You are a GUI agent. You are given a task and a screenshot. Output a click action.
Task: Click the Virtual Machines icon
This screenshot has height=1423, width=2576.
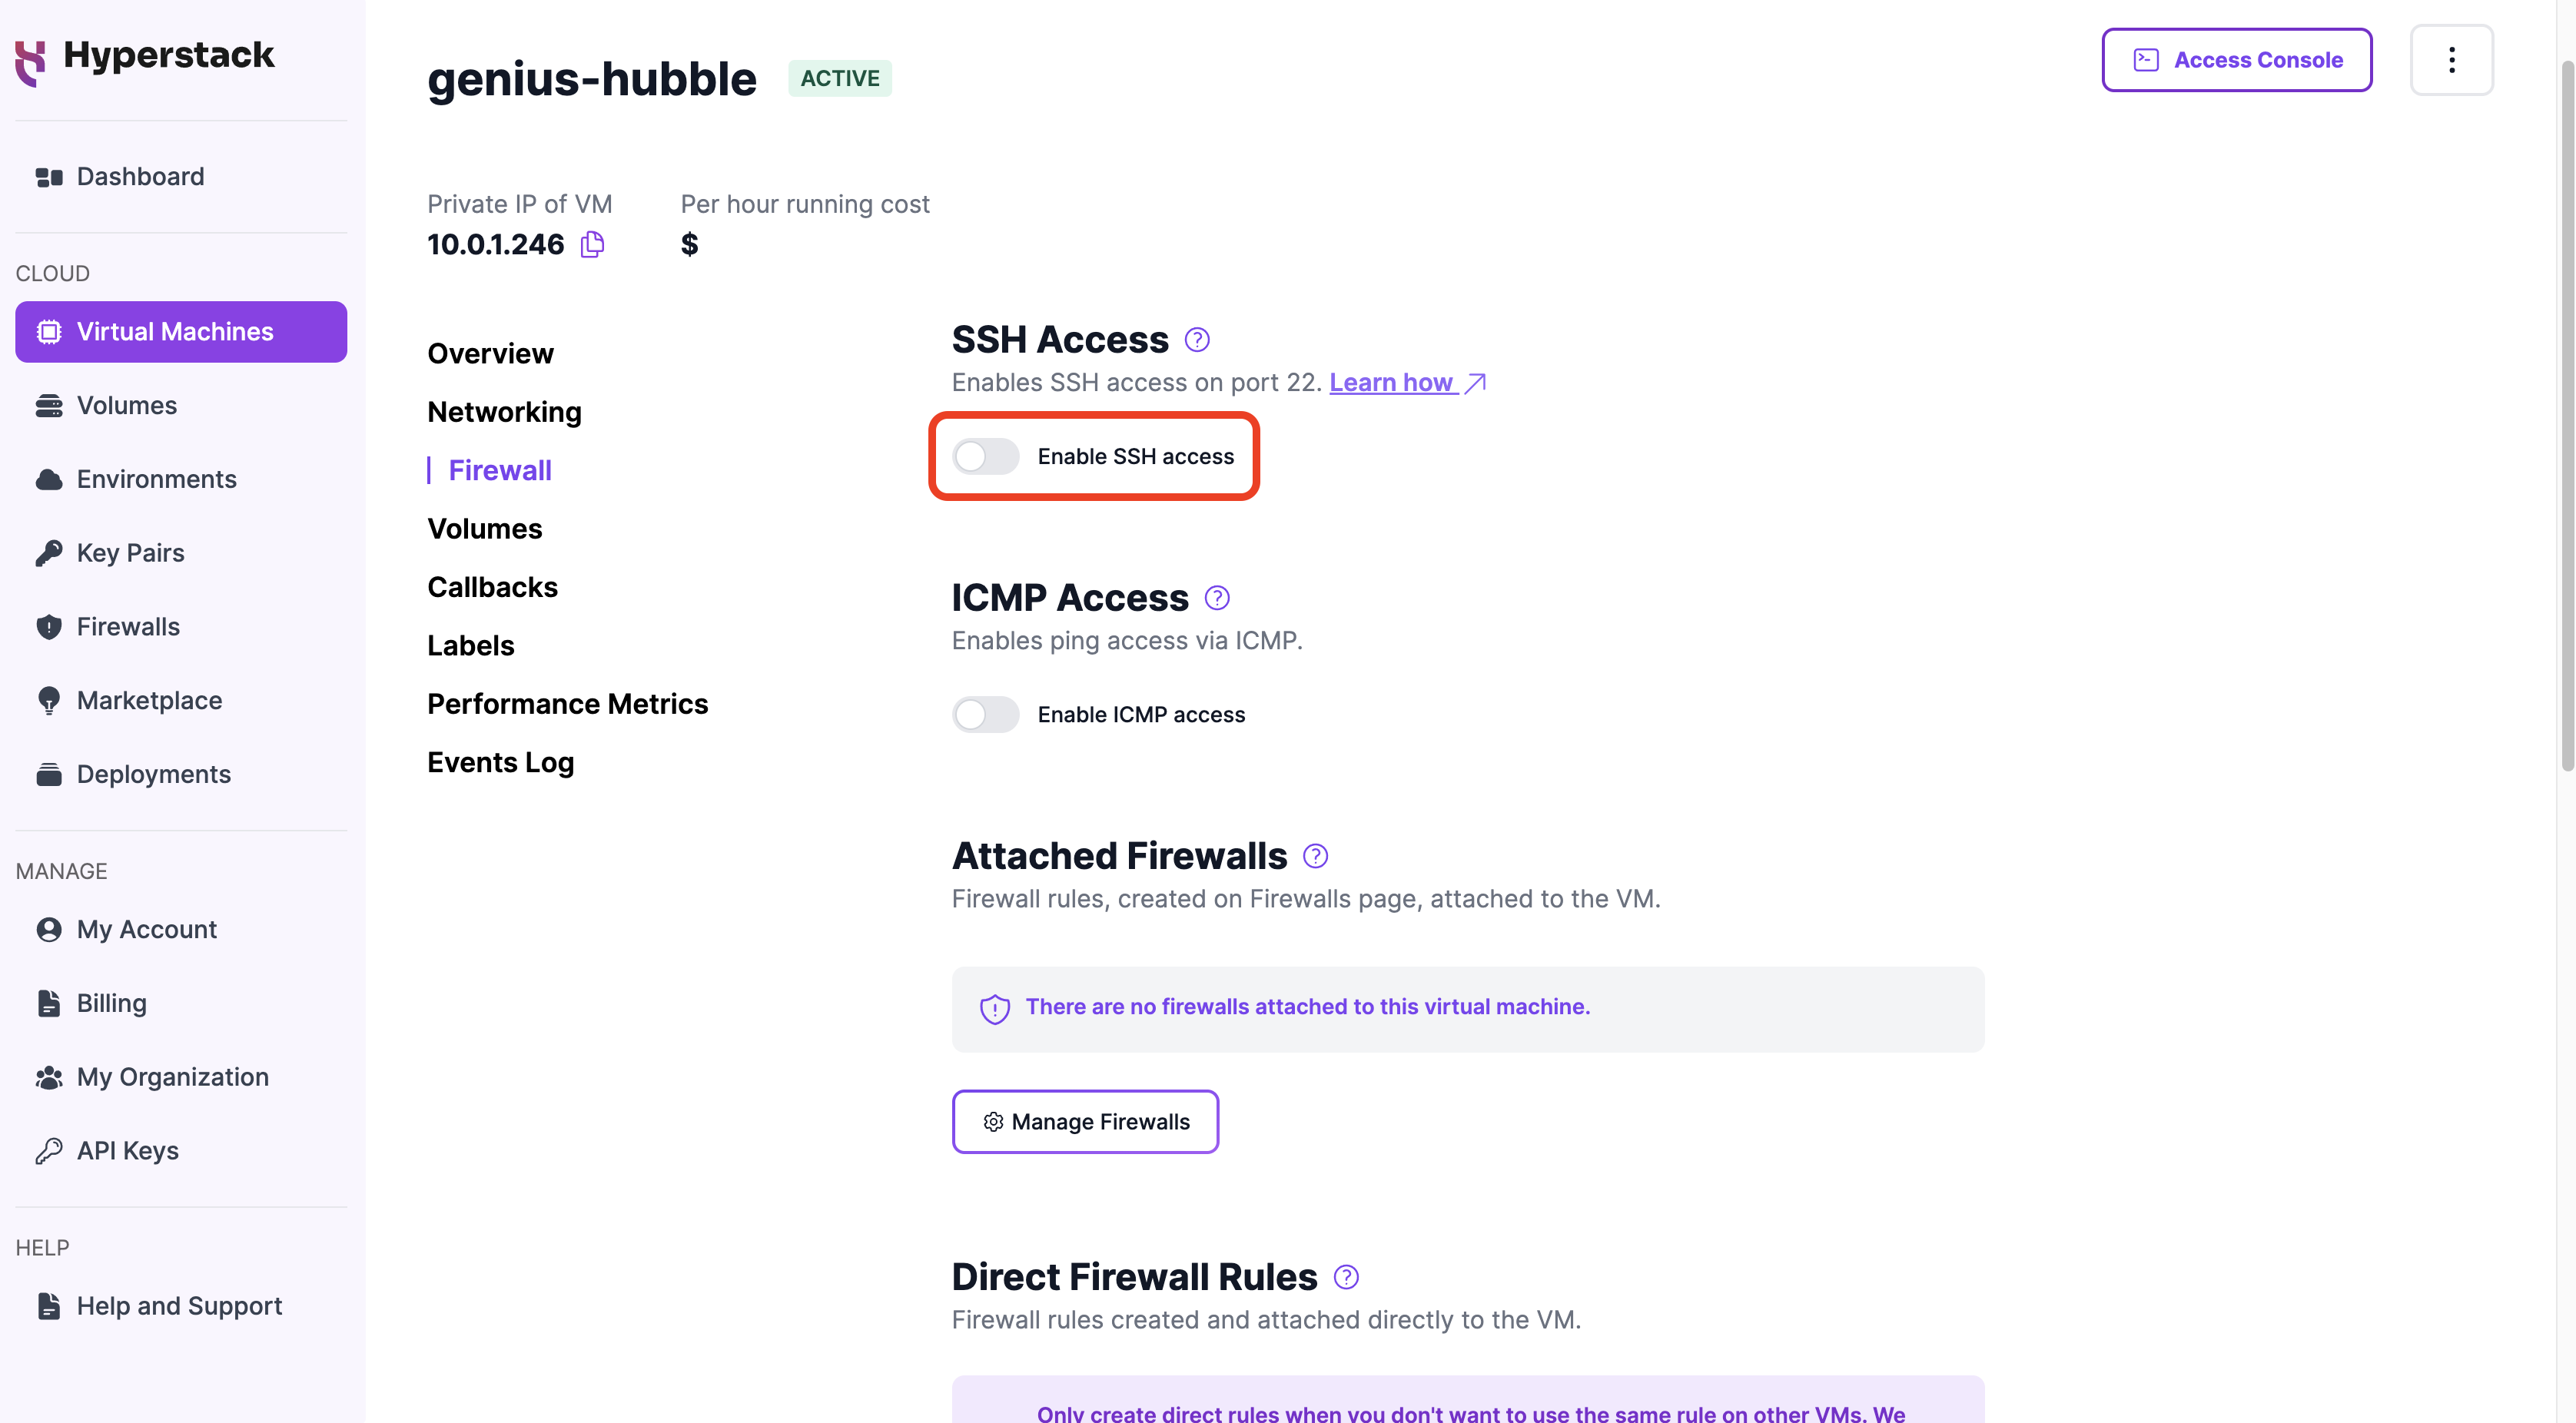[x=49, y=330]
